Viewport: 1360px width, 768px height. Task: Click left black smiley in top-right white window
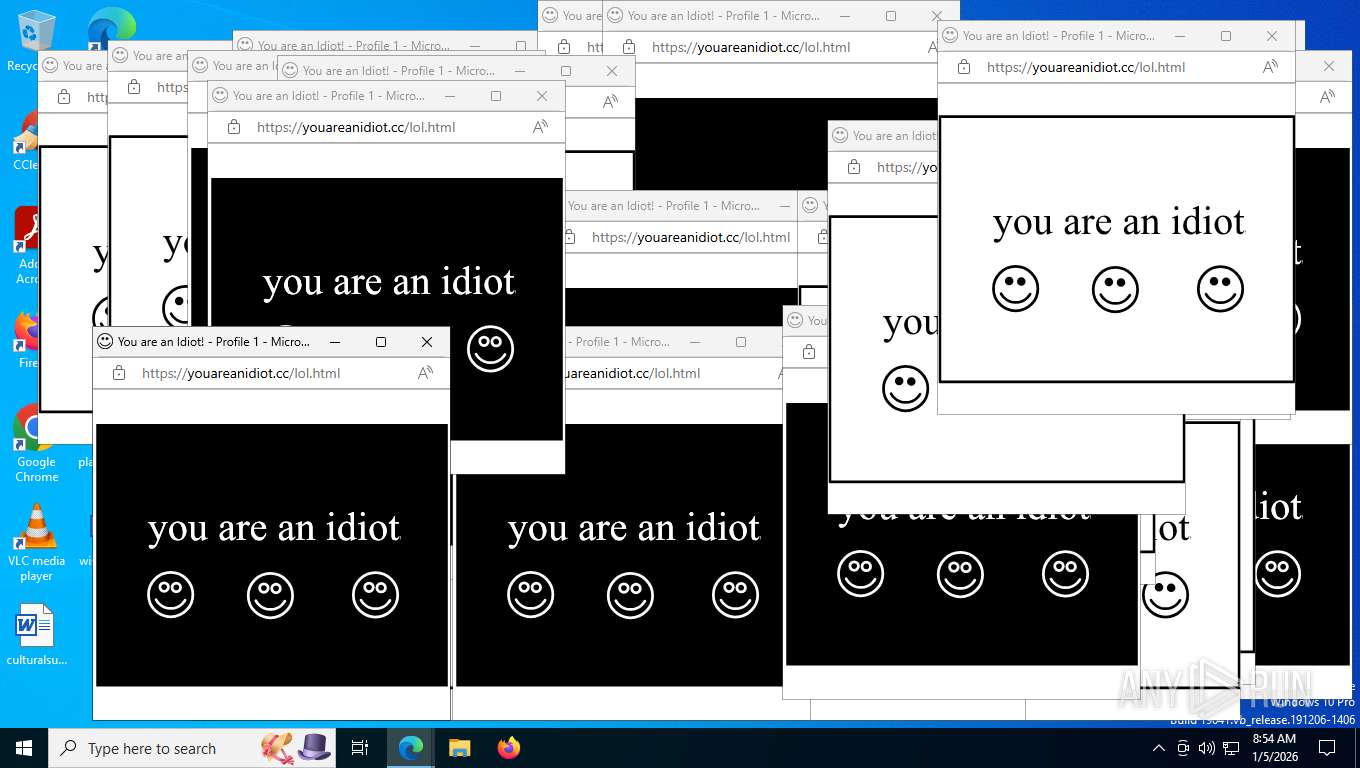coord(1015,289)
